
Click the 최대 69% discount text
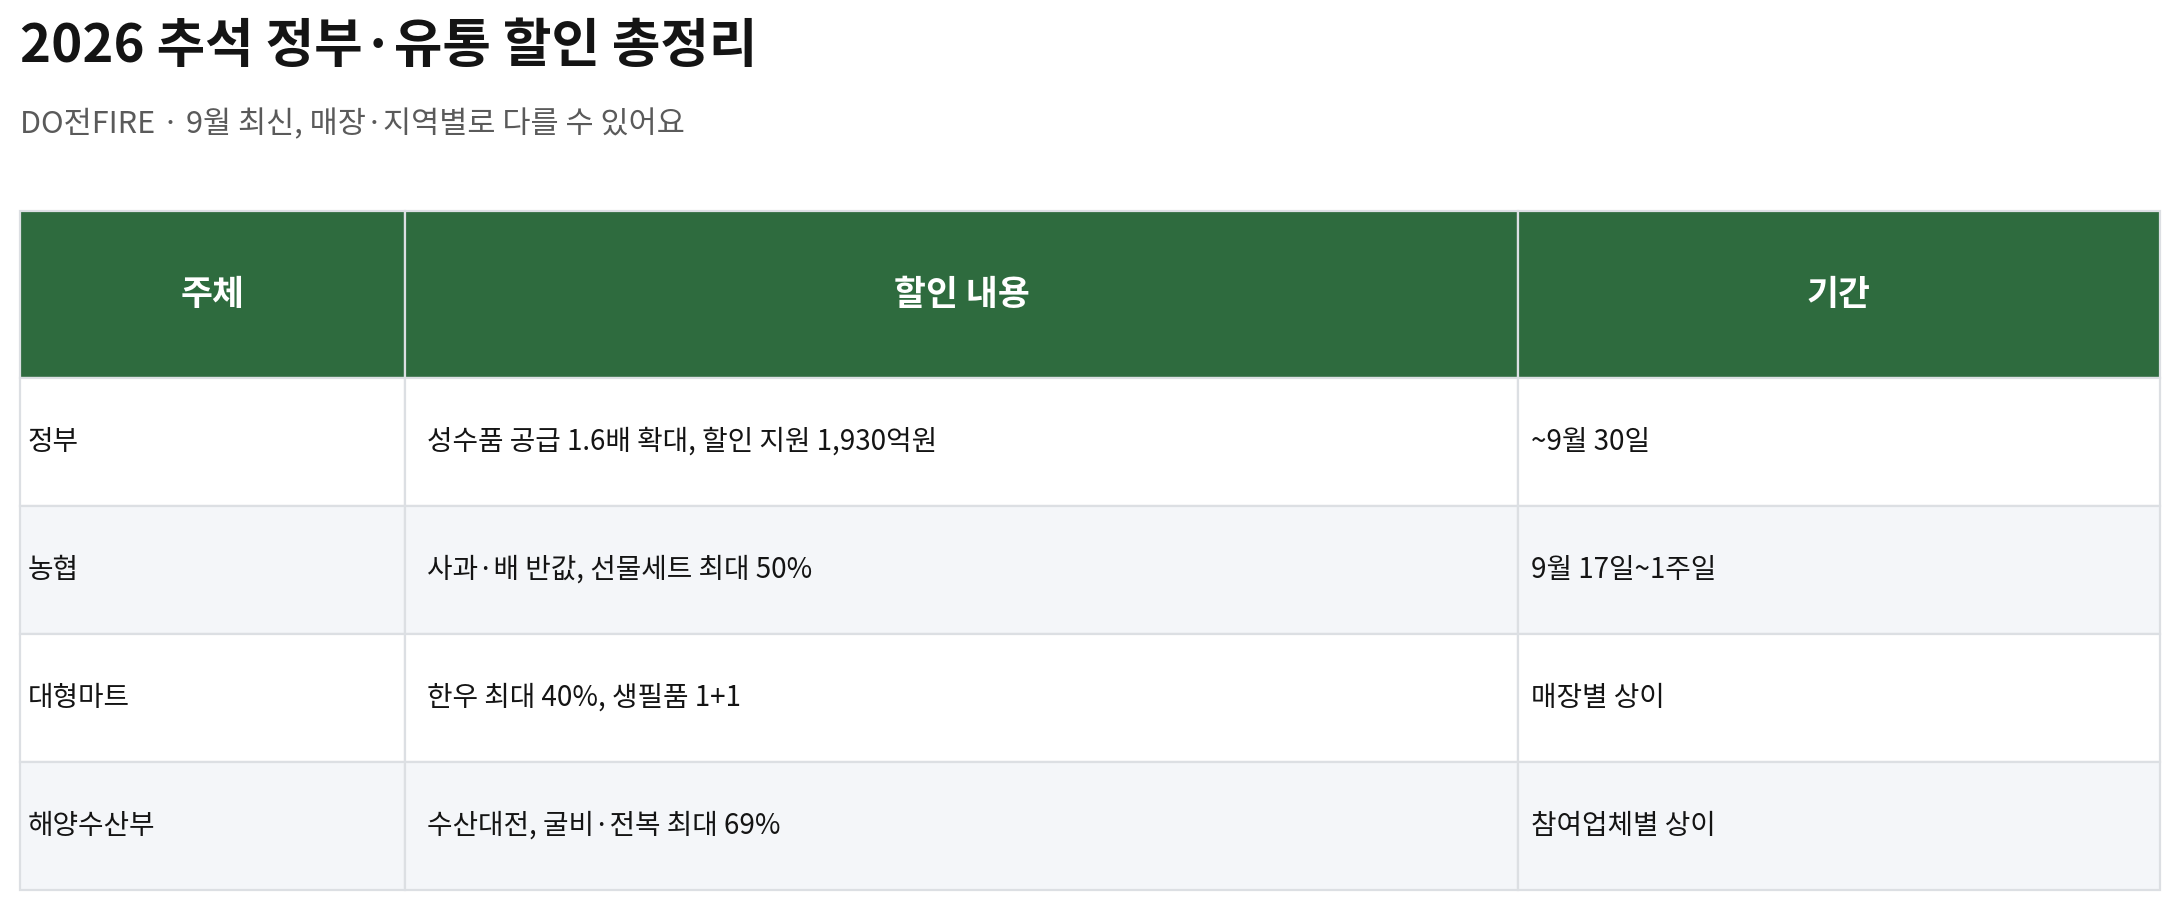tap(723, 824)
